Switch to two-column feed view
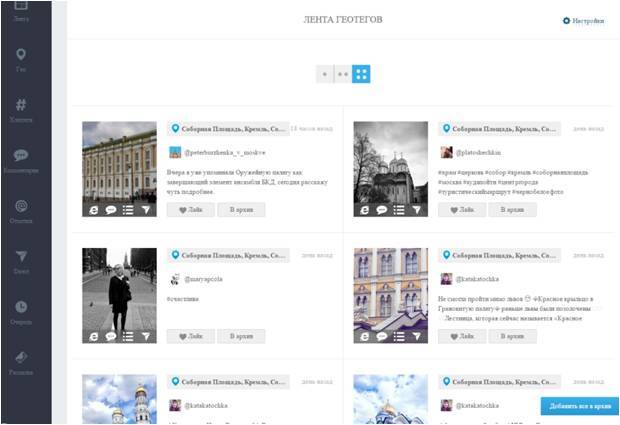This screenshot has width=620, height=425. 342,74
